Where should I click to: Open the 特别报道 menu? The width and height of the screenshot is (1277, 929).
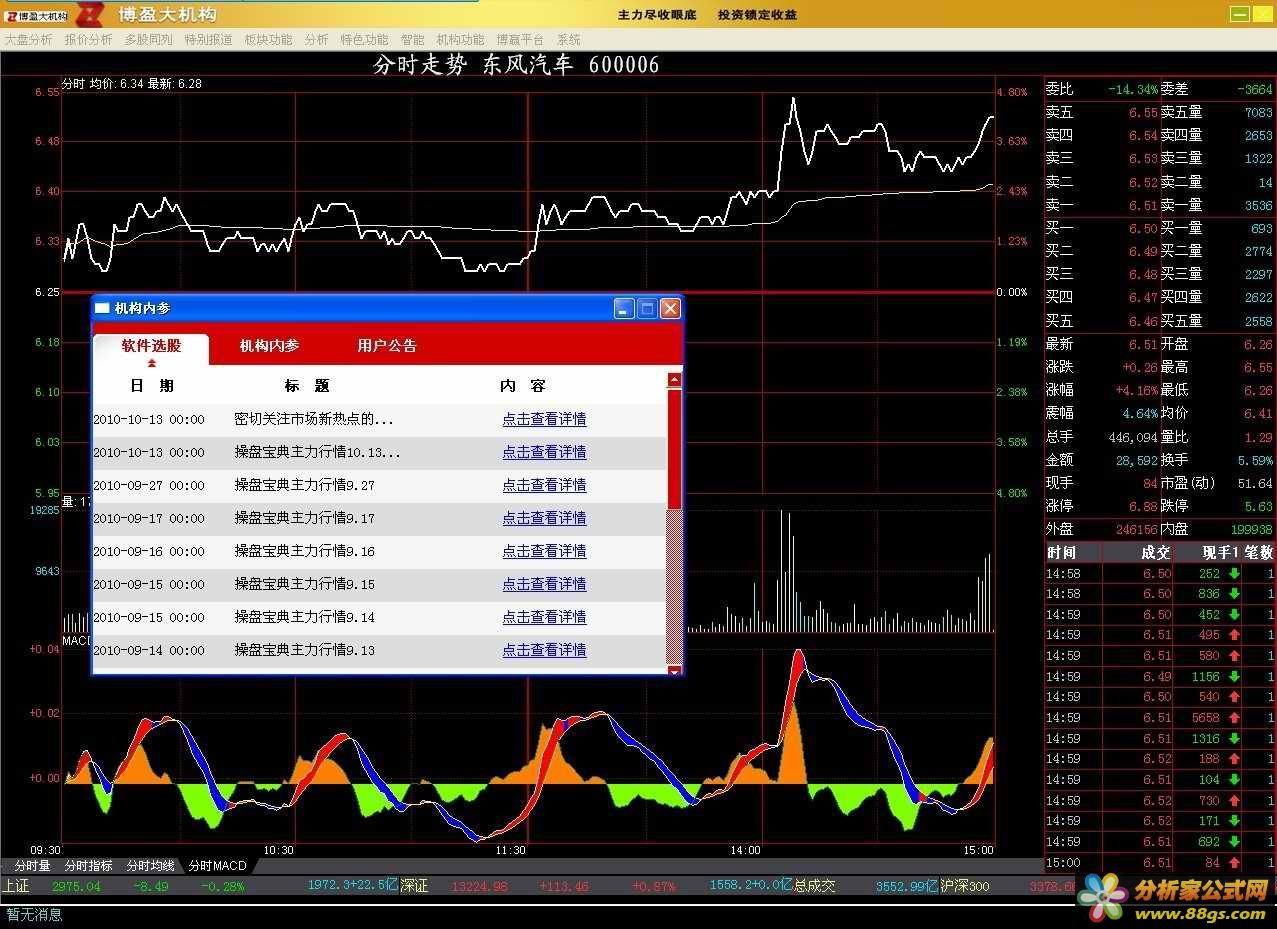click(208, 40)
